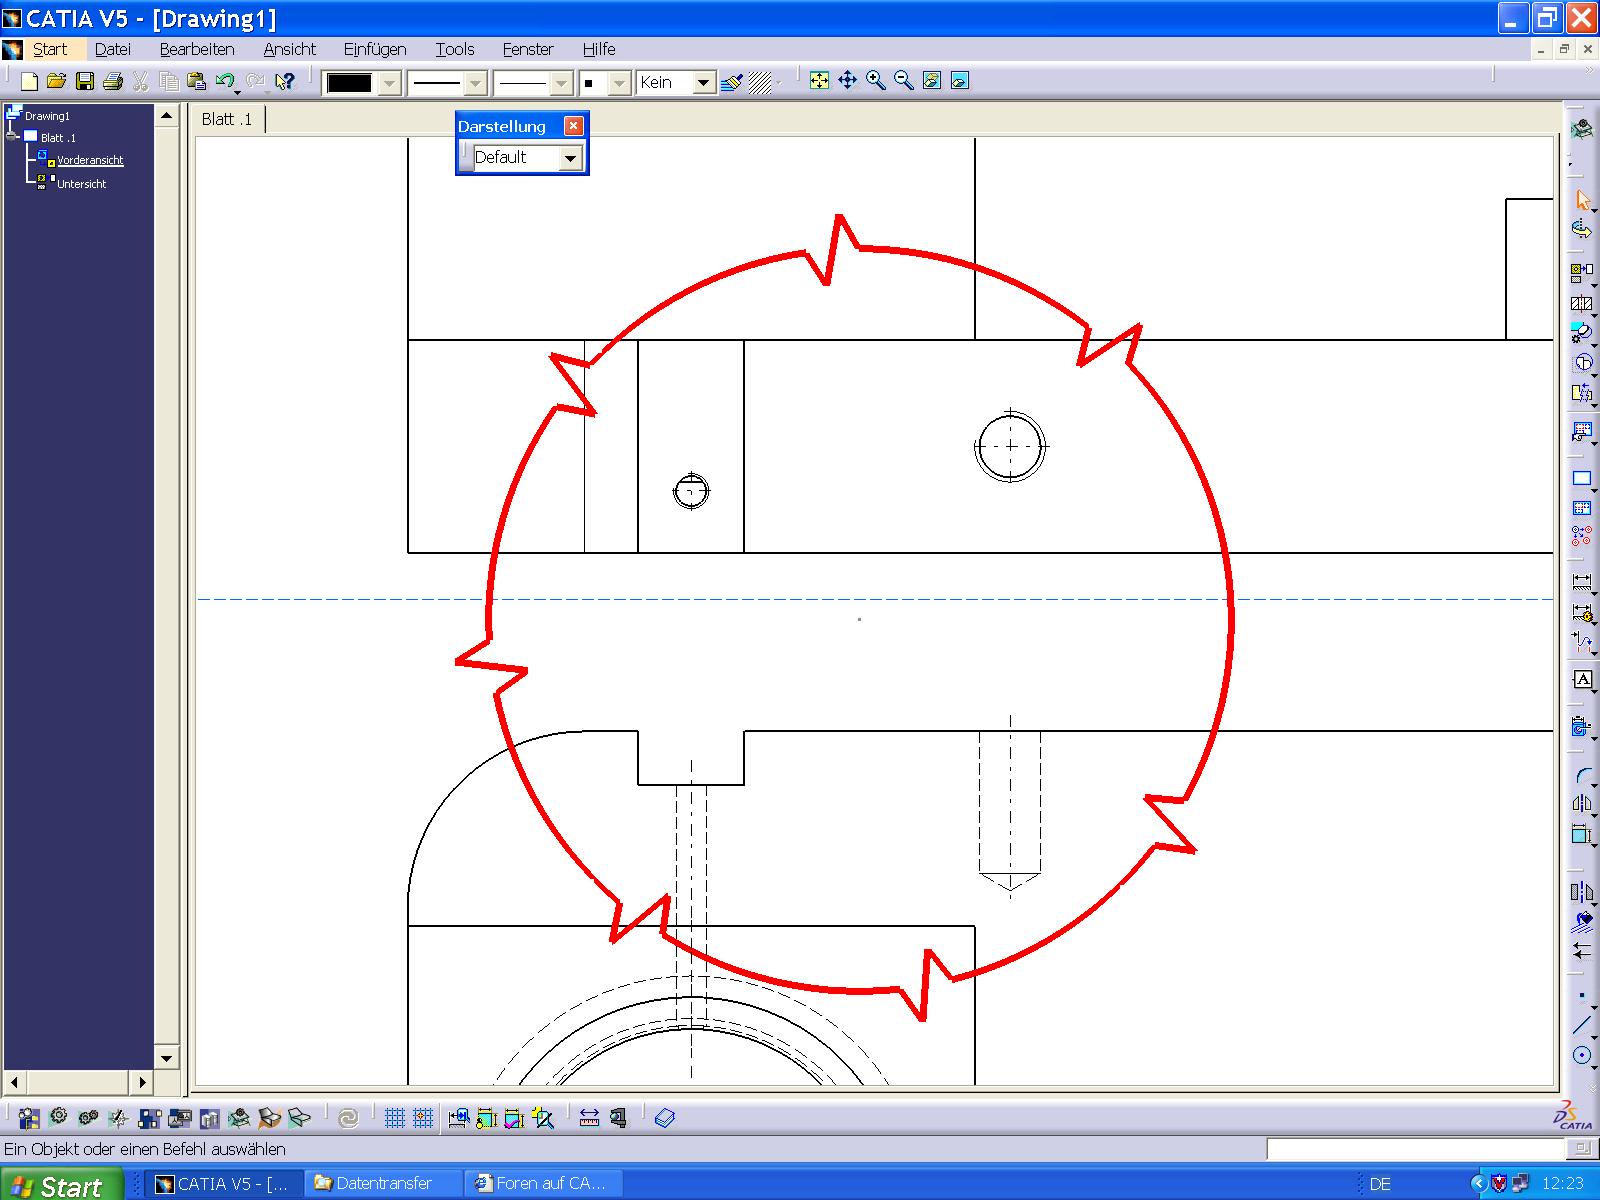This screenshot has width=1600, height=1200.
Task: Click the text annotation A tool
Action: (x=1582, y=680)
